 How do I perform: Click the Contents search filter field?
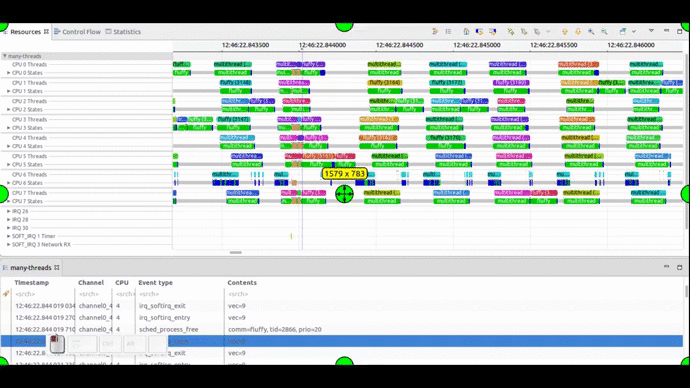click(453, 294)
